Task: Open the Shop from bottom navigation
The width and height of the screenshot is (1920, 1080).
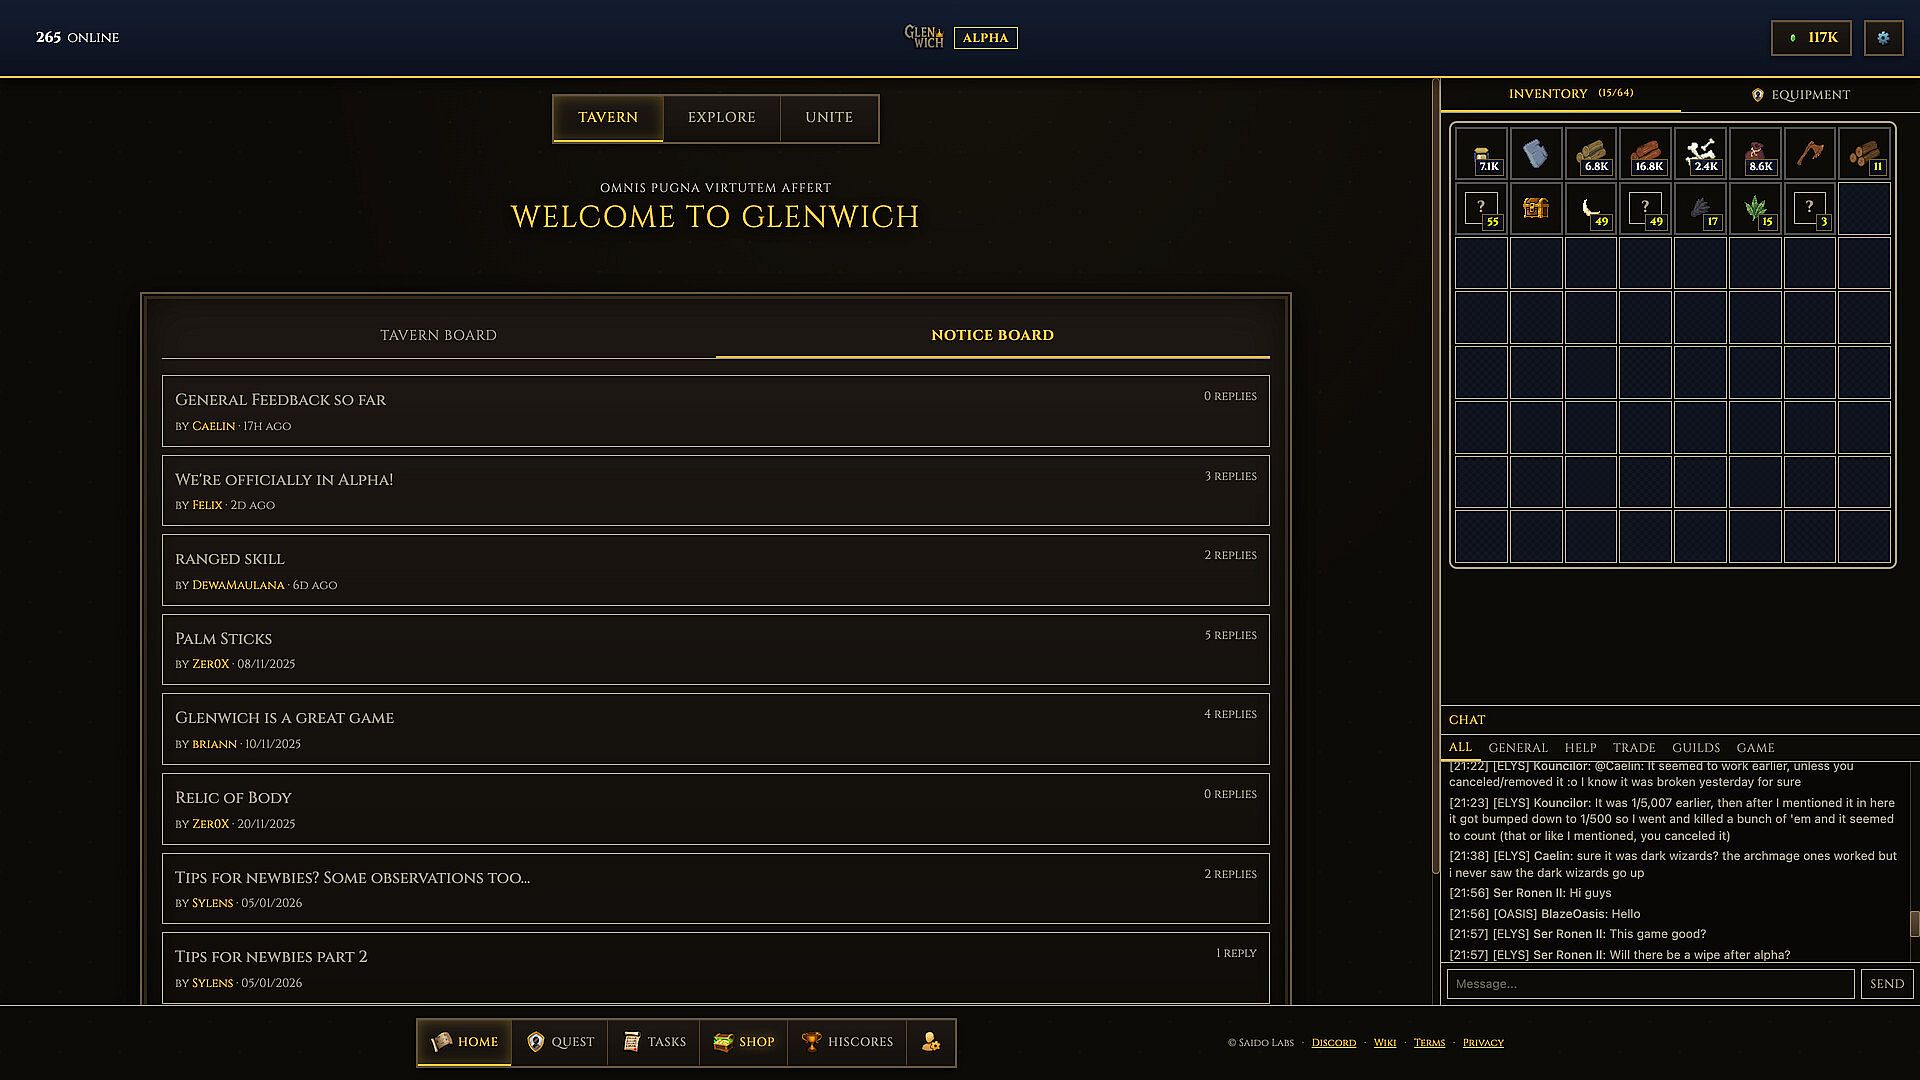Action: [743, 1042]
